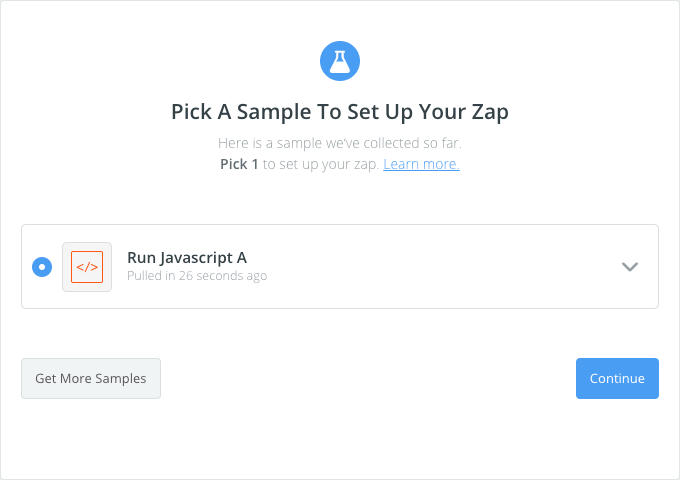Click the gray tile around the code icon
The image size is (680, 480).
pyautogui.click(x=87, y=267)
